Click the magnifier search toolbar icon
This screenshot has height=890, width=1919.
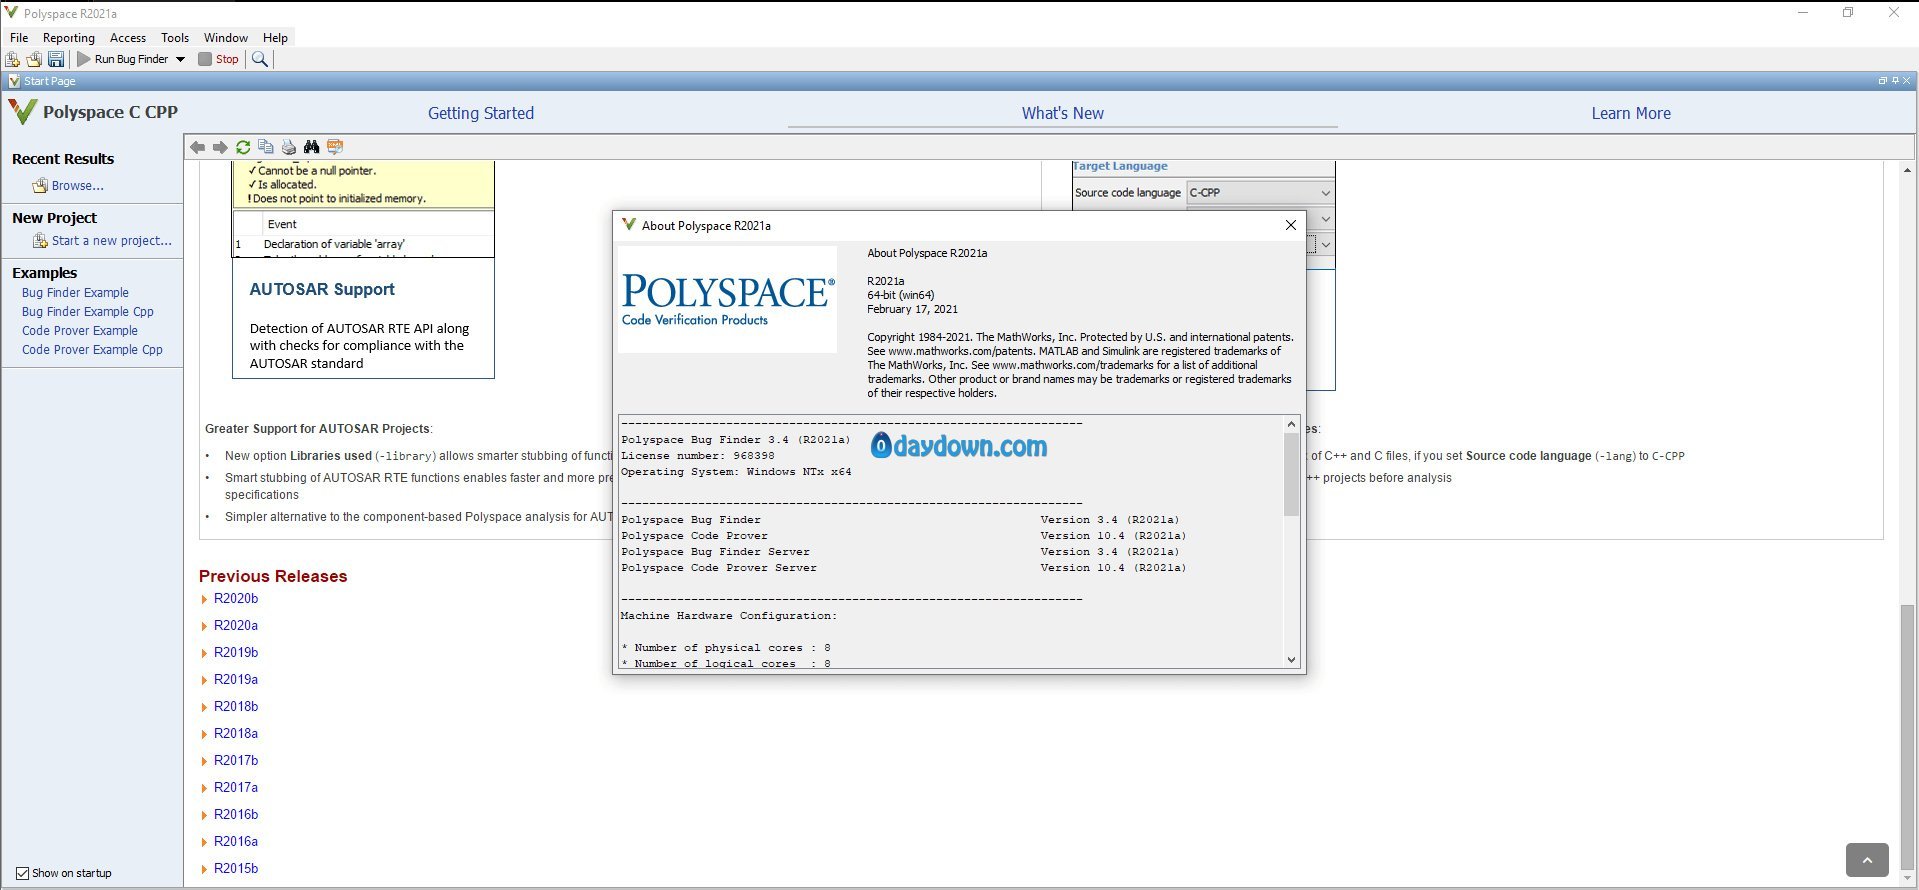click(x=260, y=59)
